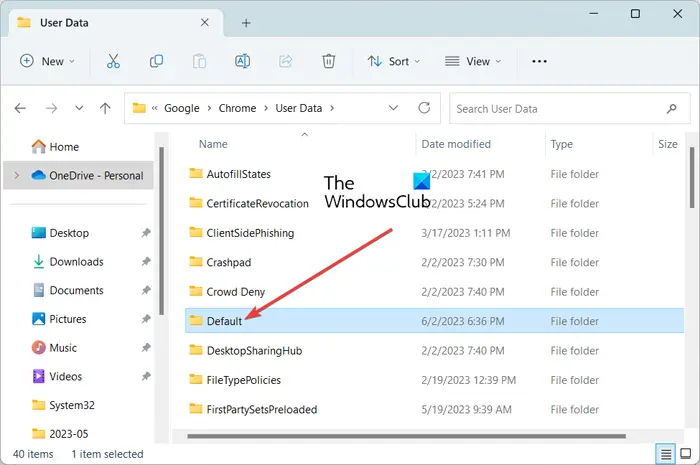Image resolution: width=700 pixels, height=465 pixels.
Task: Go forward with the right arrow
Action: (x=51, y=108)
